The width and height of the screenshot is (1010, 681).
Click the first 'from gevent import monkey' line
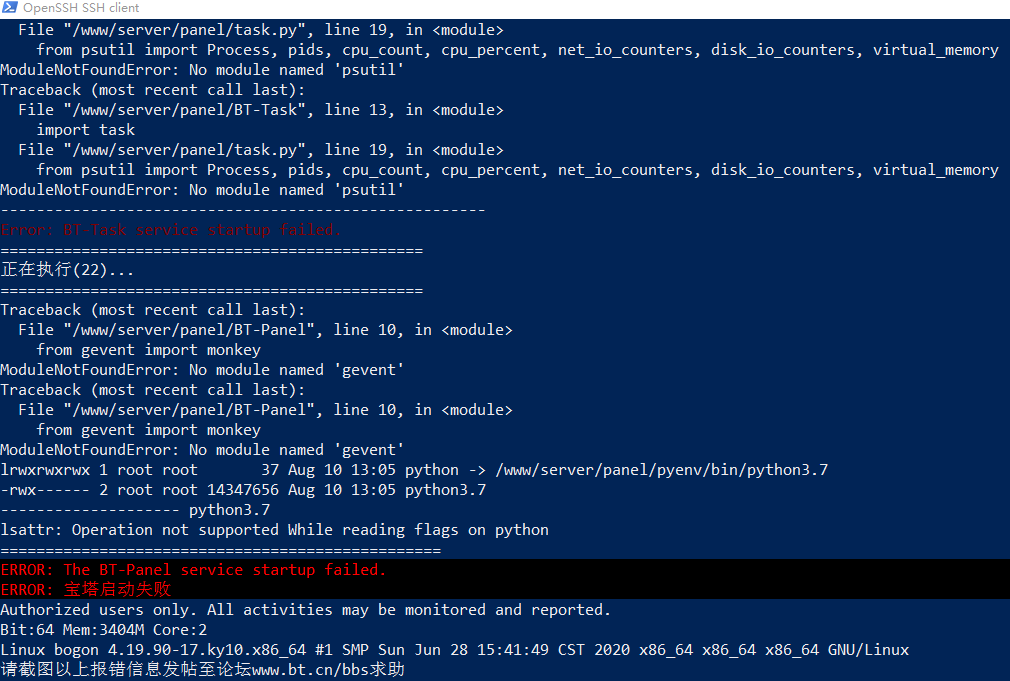pyautogui.click(x=149, y=350)
